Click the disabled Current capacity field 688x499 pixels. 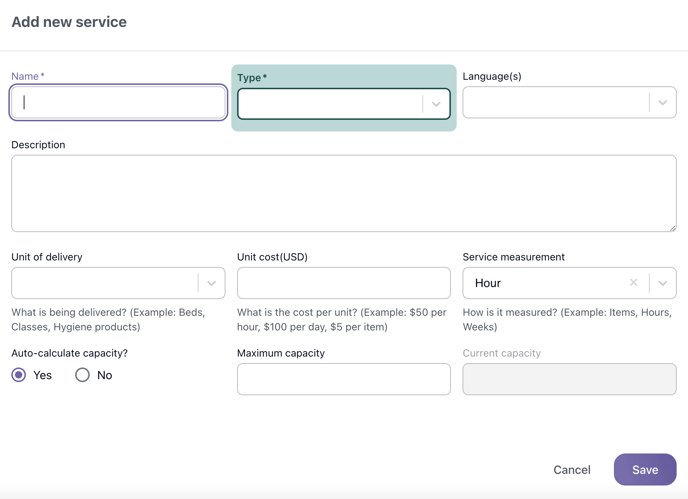pos(569,379)
